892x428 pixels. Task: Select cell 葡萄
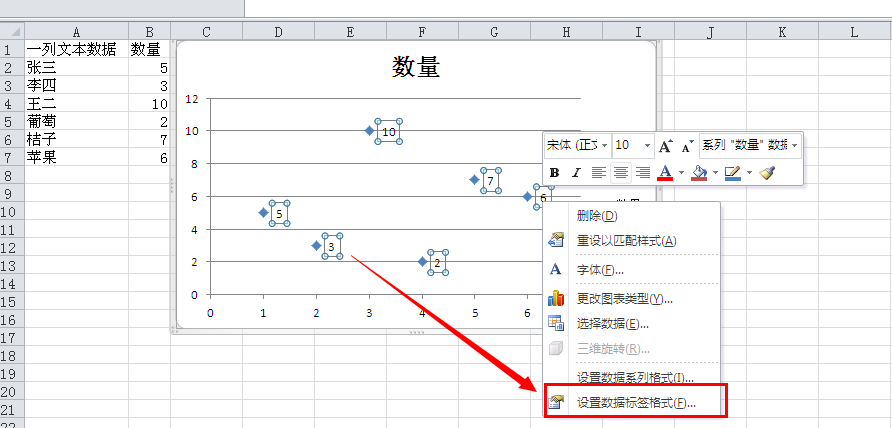[76, 122]
